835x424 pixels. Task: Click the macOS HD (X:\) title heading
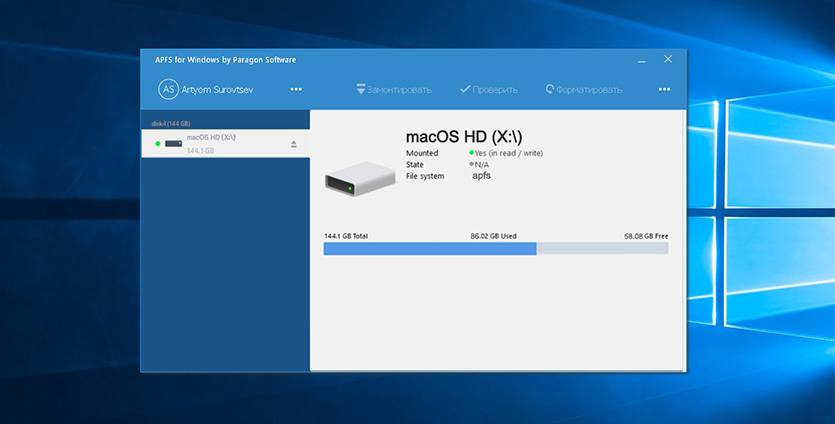tap(464, 137)
